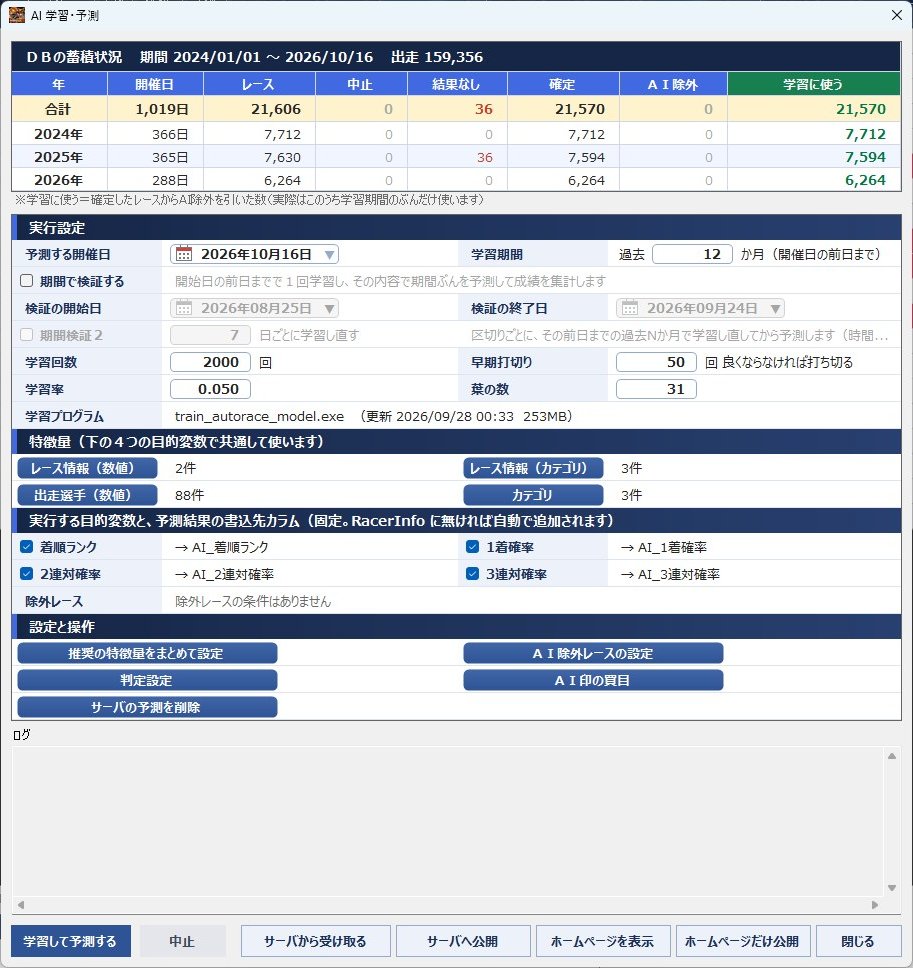Viewport: 913px width, 968px height.
Task: Click the 早期打切り input showing 50
Action: tap(656, 362)
